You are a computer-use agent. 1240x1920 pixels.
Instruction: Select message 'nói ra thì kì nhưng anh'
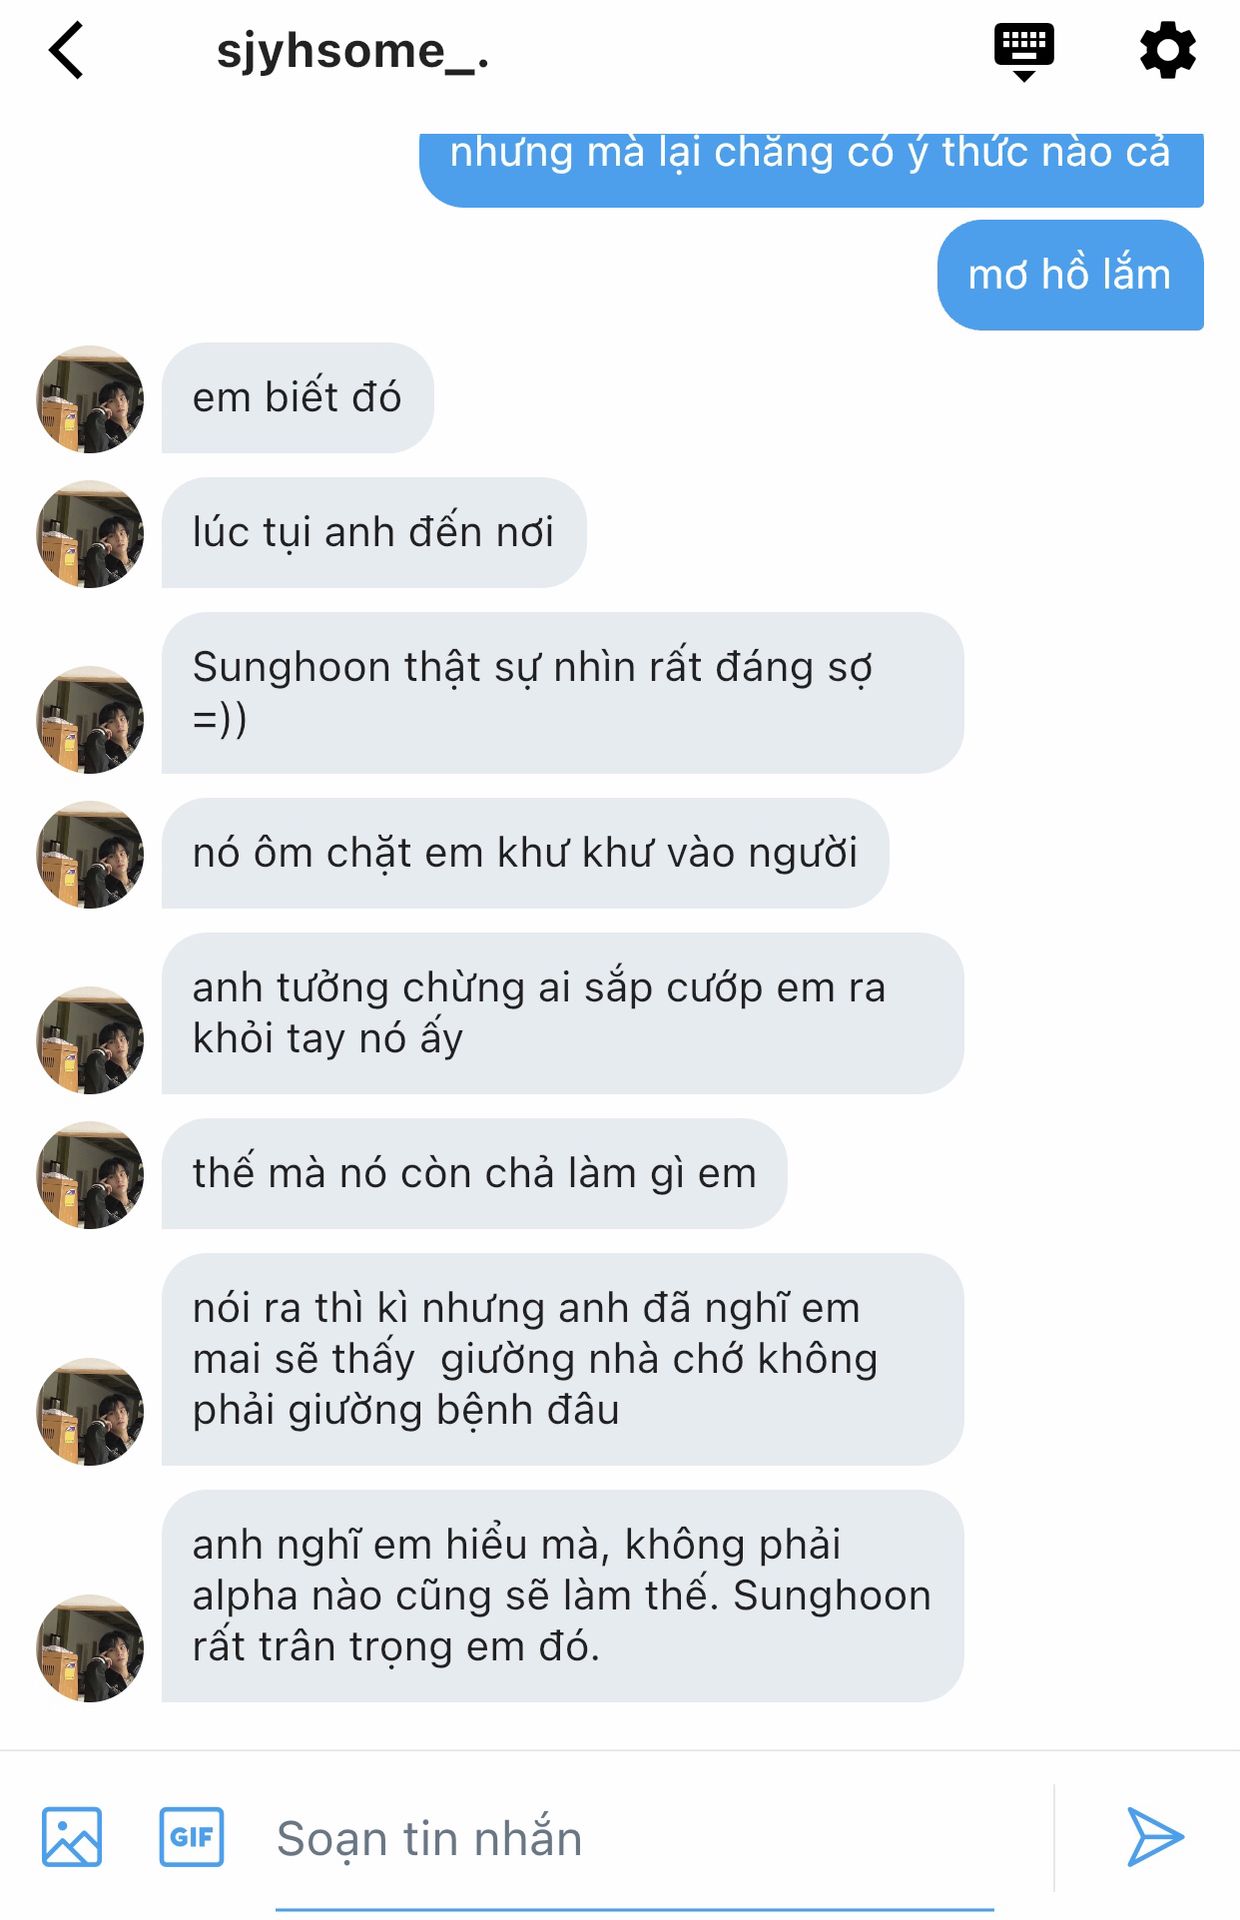point(562,1359)
